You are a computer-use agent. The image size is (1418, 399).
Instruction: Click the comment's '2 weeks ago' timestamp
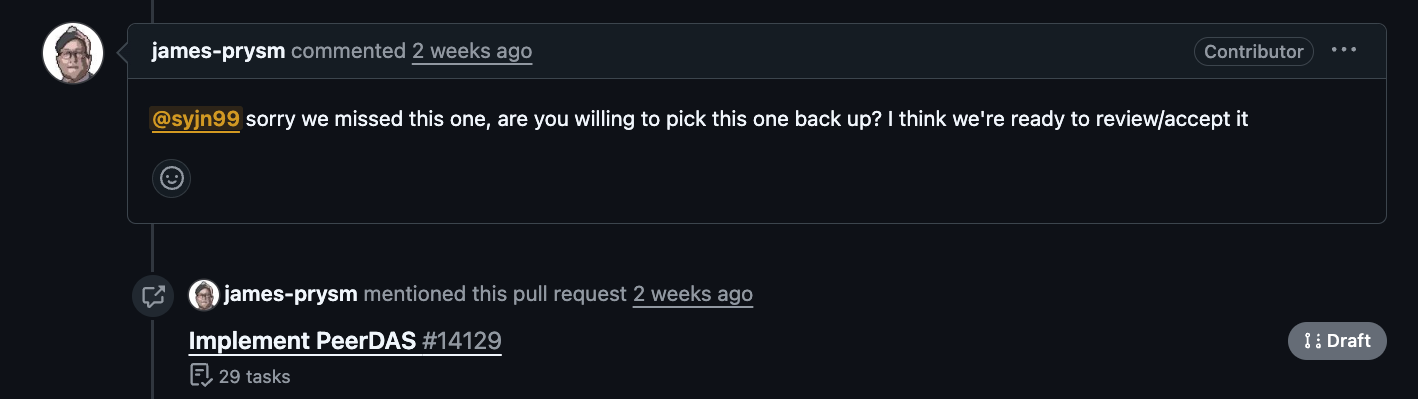(x=472, y=51)
